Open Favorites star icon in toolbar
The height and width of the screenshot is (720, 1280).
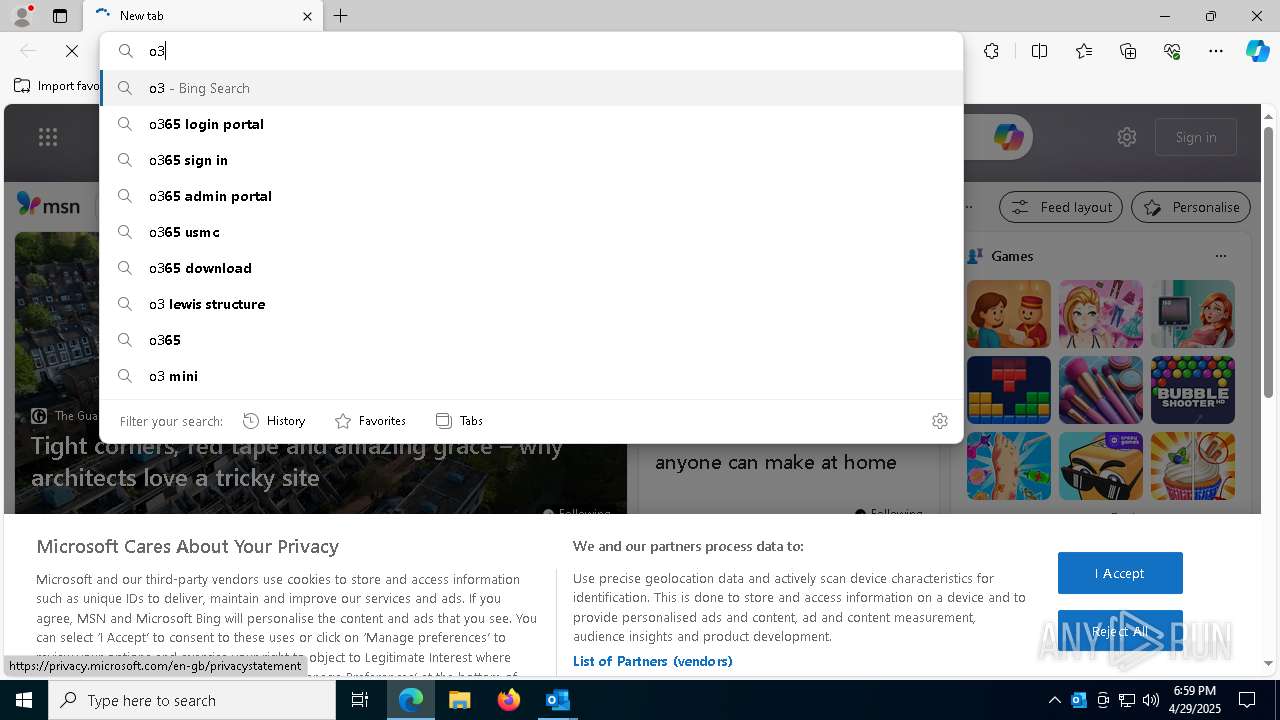pyautogui.click(x=1084, y=51)
